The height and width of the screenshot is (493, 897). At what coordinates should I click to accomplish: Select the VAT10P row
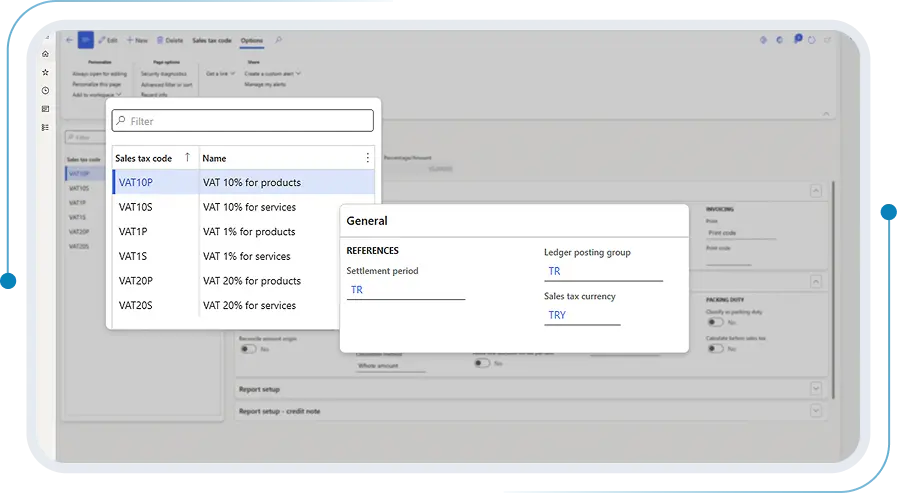[x=244, y=182]
